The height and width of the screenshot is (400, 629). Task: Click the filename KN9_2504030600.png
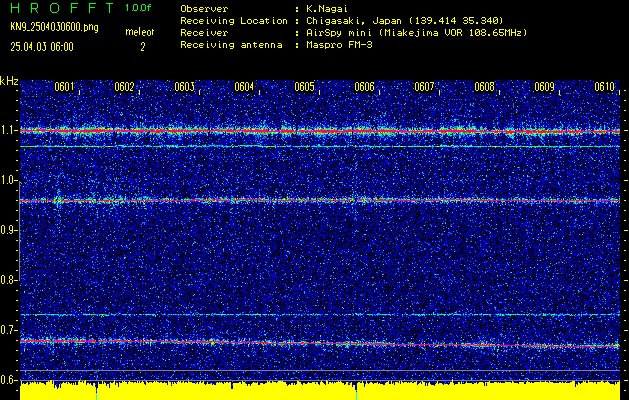point(54,27)
